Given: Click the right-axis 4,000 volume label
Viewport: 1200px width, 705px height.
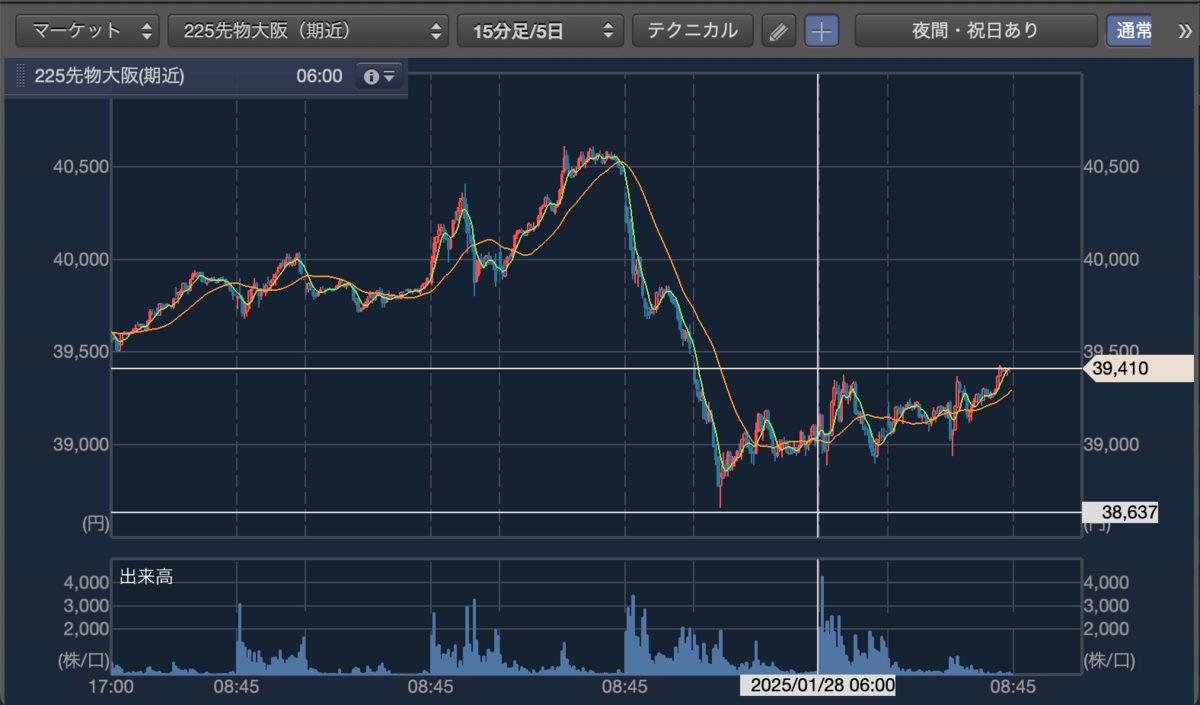Looking at the screenshot, I should (1106, 582).
